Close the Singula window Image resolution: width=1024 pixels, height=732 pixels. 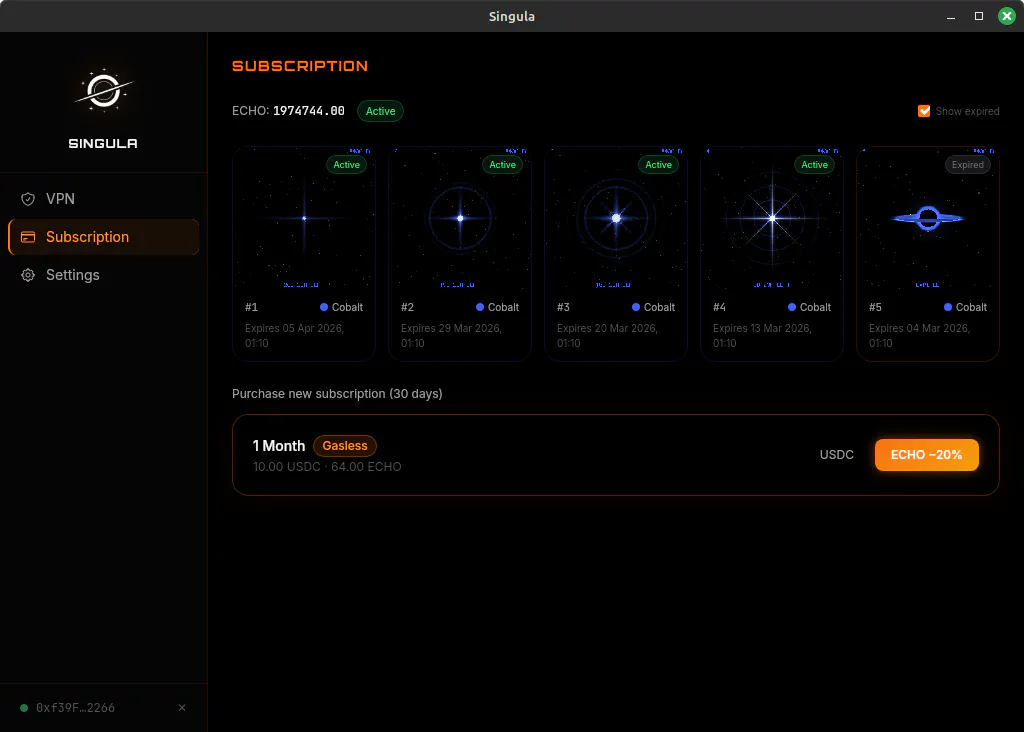click(x=1006, y=16)
